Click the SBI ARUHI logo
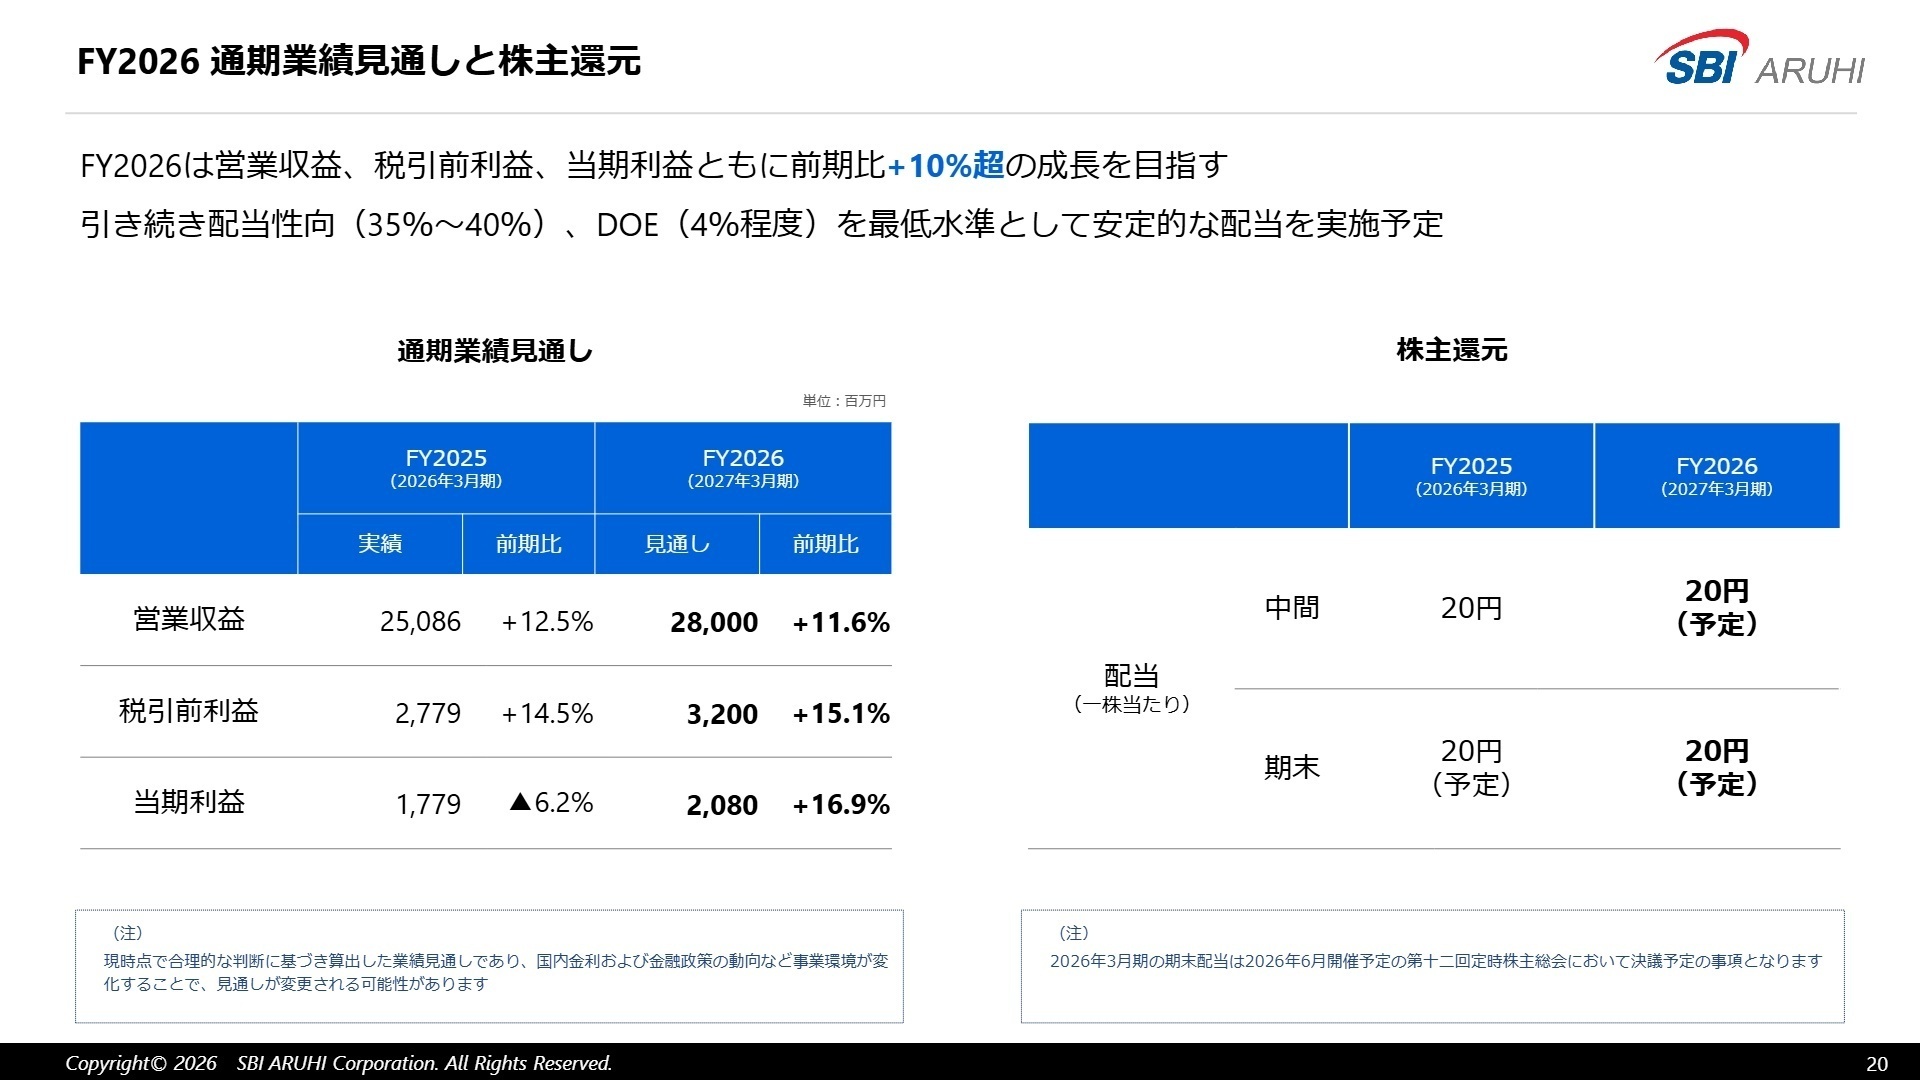Viewport: 1920px width, 1080px height. point(1759,58)
